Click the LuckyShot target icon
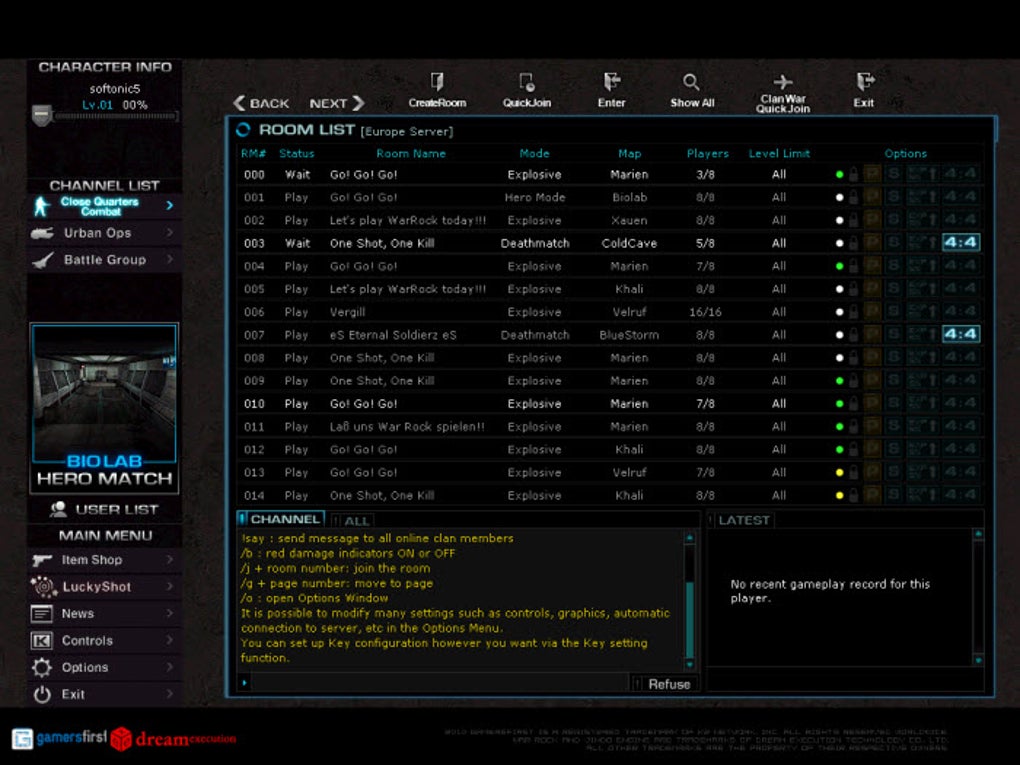The width and height of the screenshot is (1020, 765). coord(44,587)
